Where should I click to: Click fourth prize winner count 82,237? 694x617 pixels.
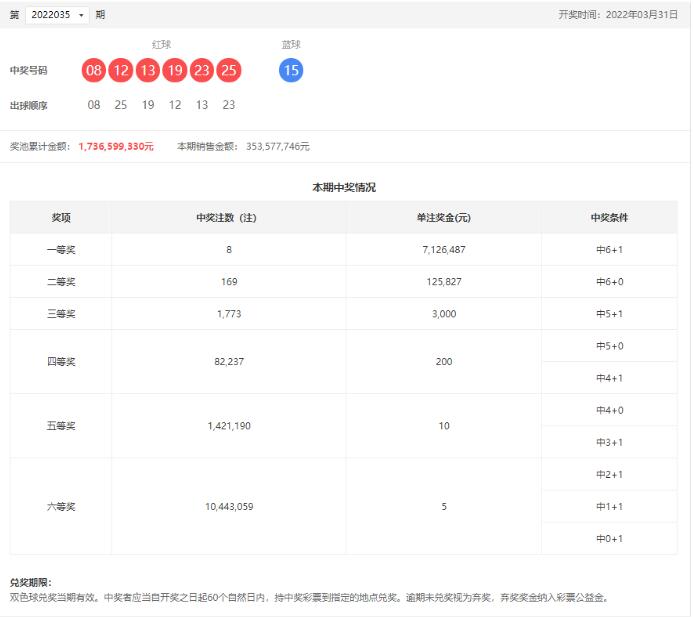(x=229, y=362)
